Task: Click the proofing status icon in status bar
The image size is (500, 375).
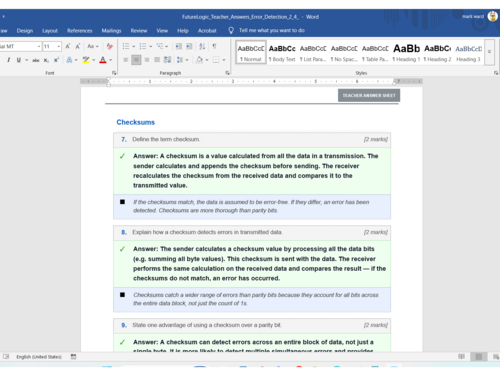Action: coord(6,357)
